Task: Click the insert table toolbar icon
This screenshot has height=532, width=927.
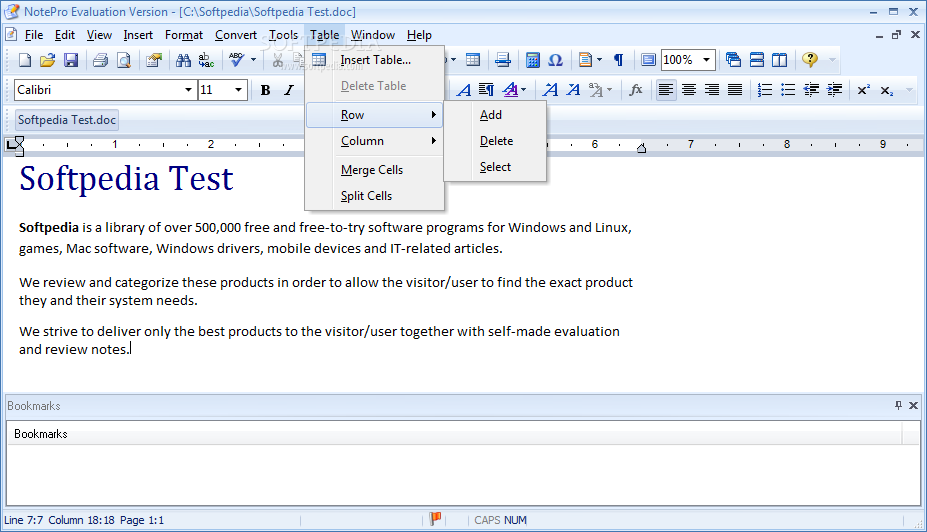Action: click(472, 60)
